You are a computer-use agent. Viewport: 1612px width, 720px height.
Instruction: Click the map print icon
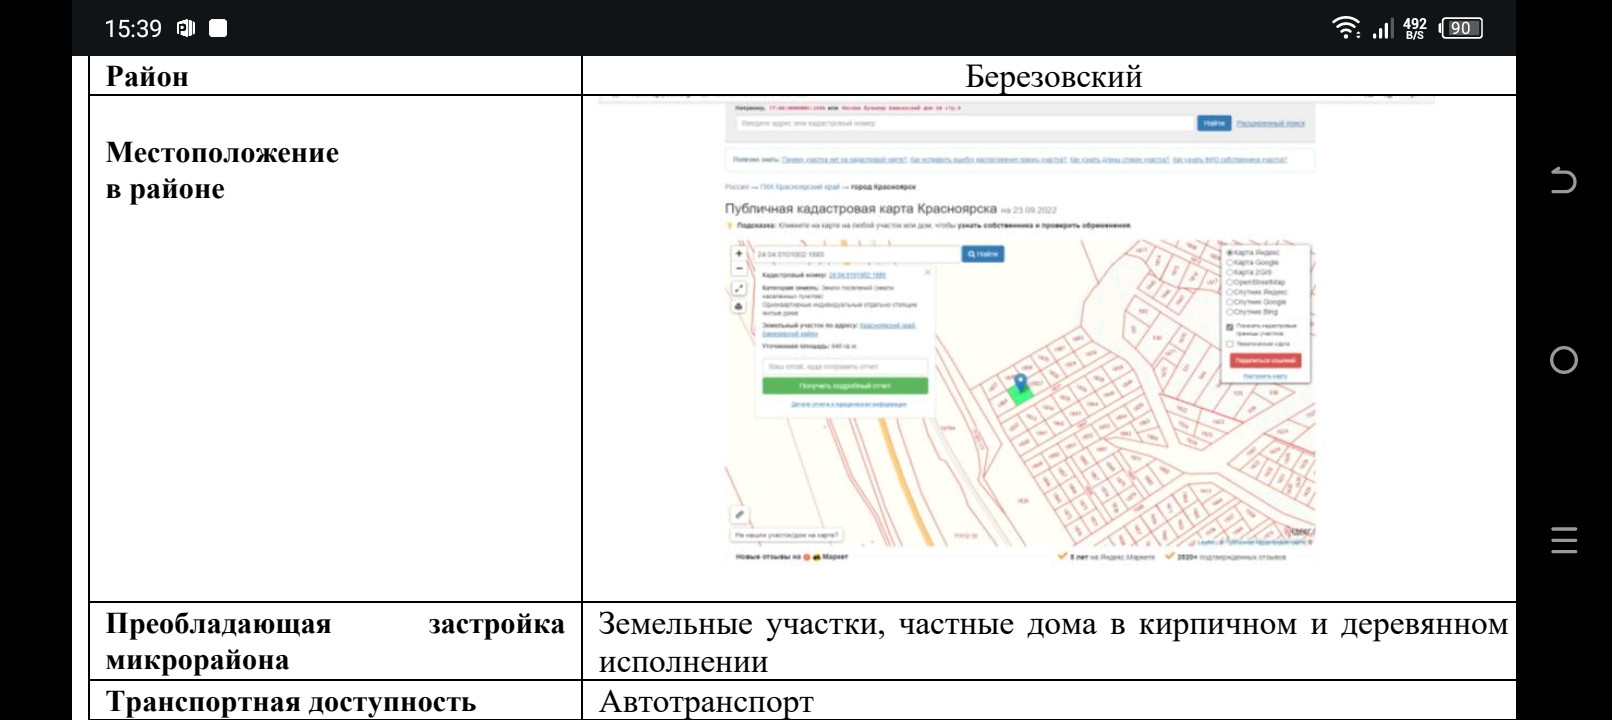tap(739, 306)
